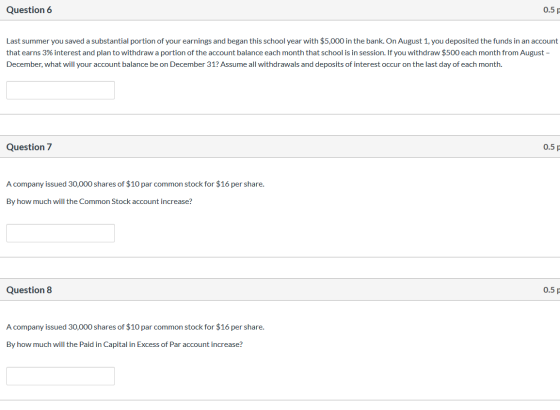Click the 0.5 points label for Question 7
This screenshot has width=560, height=410.
click(x=551, y=147)
